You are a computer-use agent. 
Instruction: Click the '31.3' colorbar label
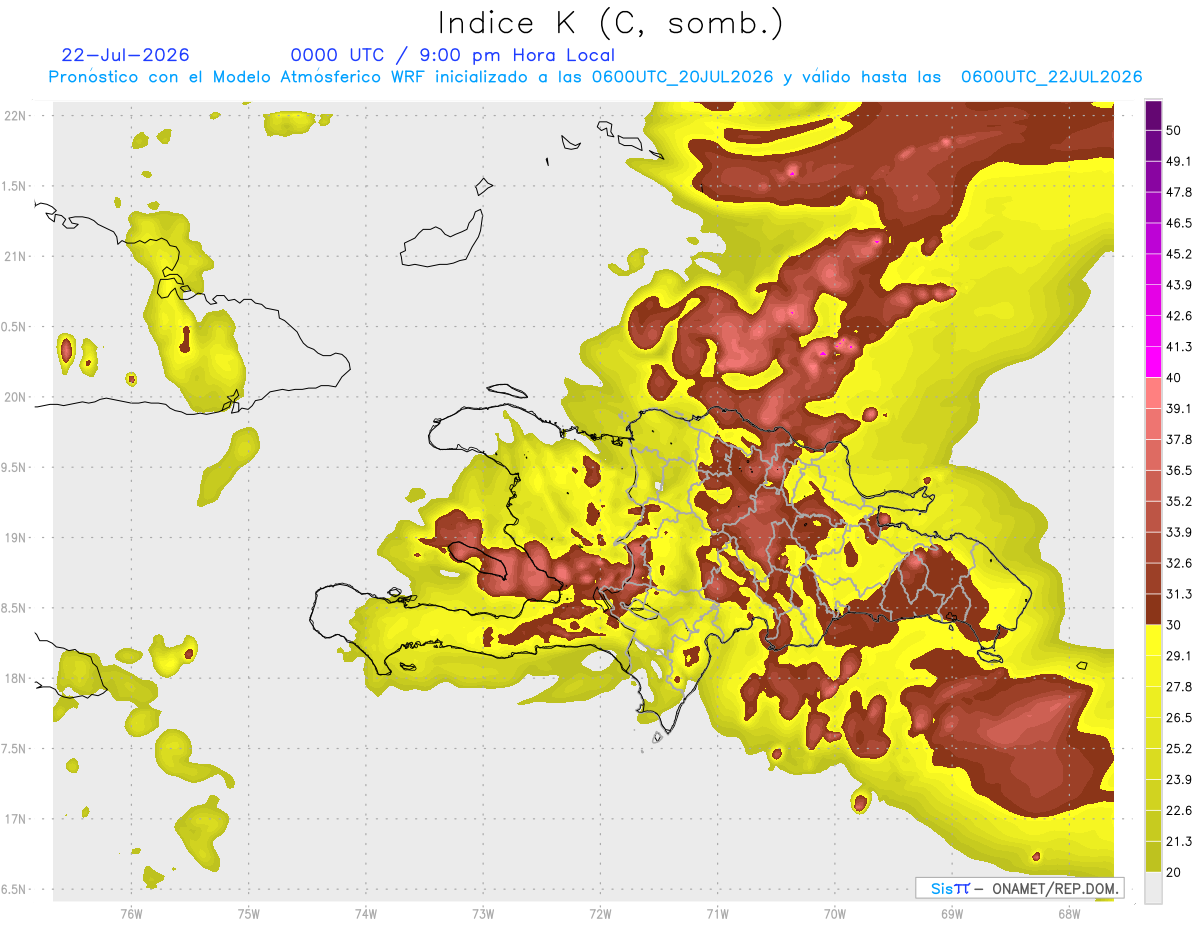(x=1179, y=594)
